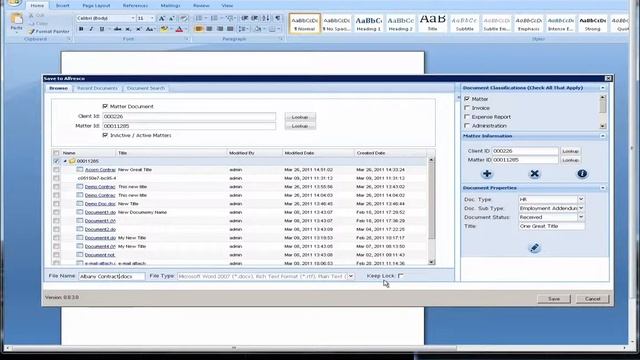Toggle the Inactive / Active Matters checkbox

(105, 135)
